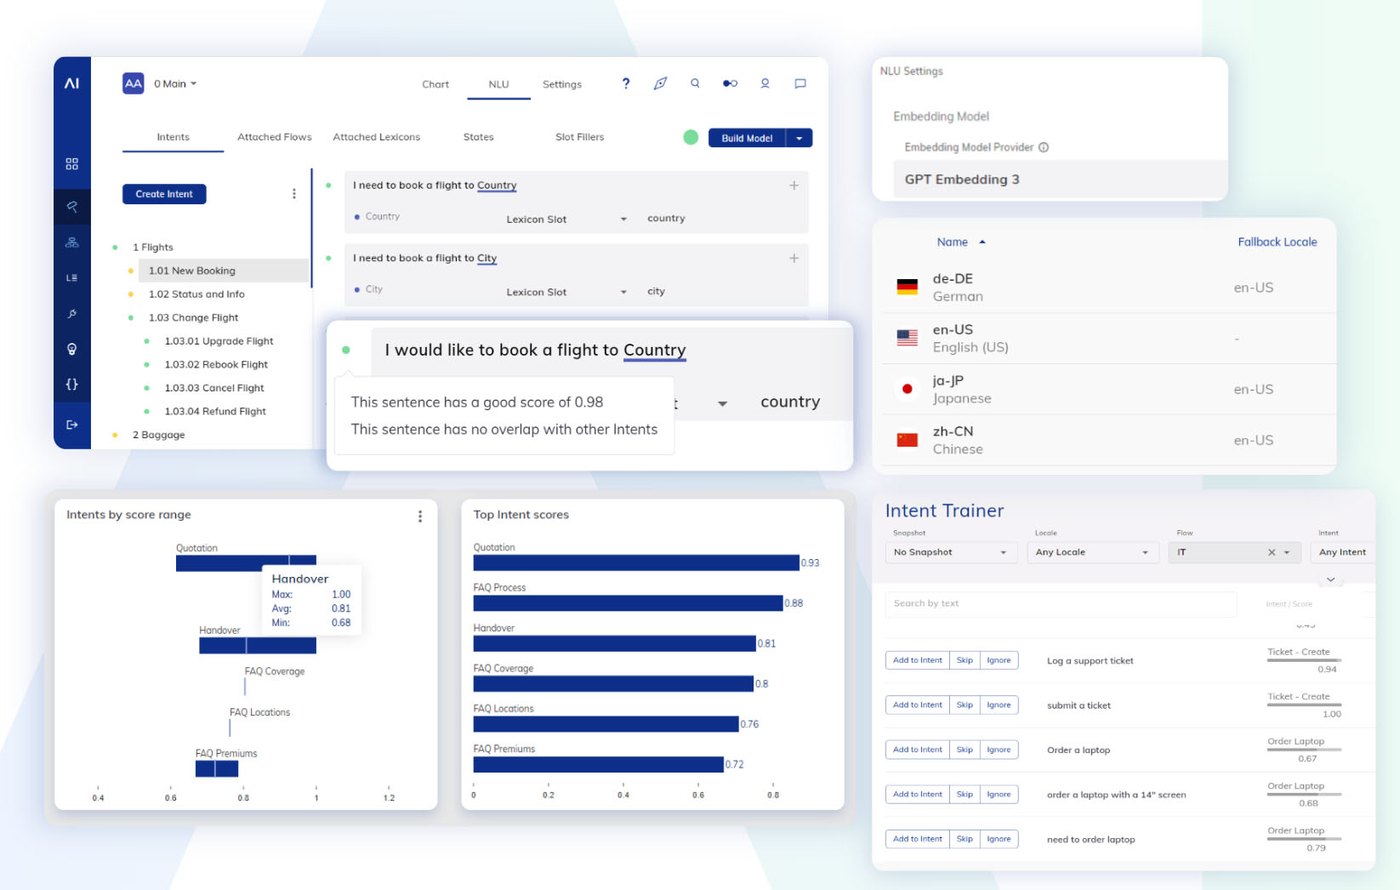The height and width of the screenshot is (890, 1400).
Task: Click the Search by text field
Action: [1061, 604]
